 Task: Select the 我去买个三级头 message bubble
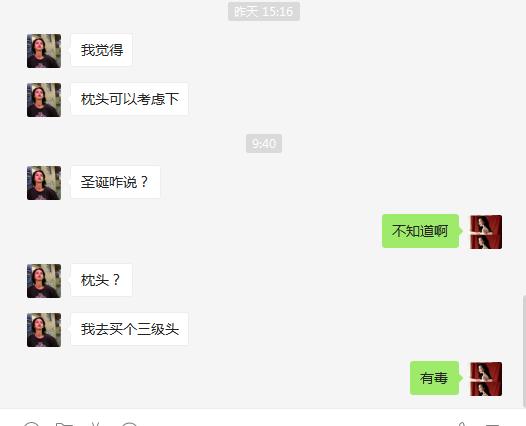129,329
